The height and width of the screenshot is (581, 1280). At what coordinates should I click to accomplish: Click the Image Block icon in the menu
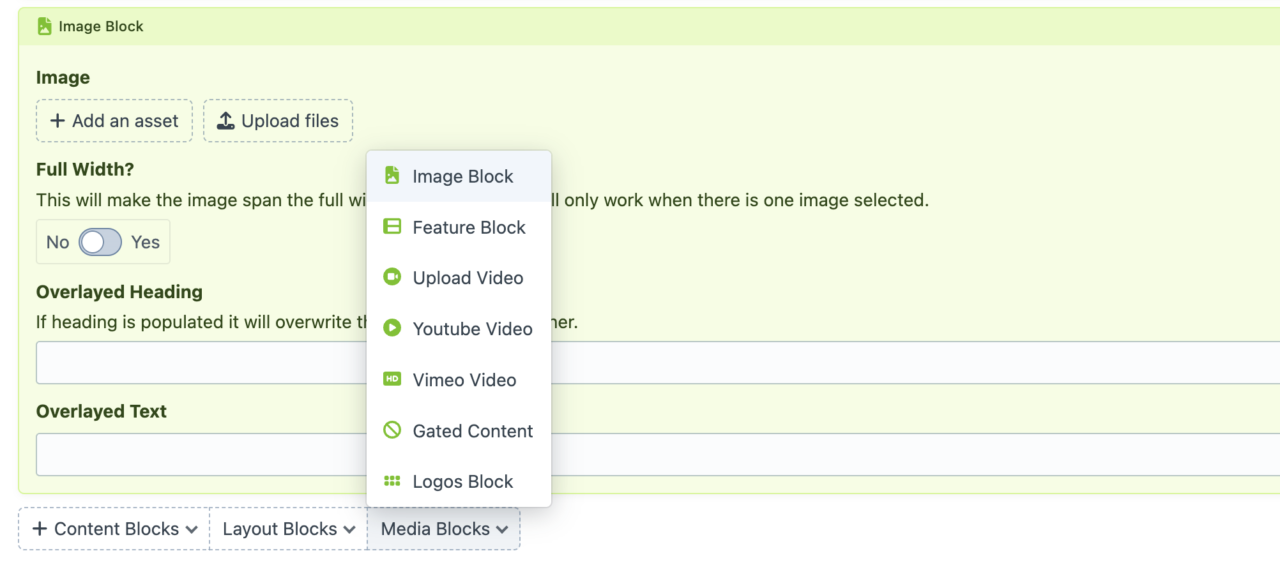pos(392,176)
